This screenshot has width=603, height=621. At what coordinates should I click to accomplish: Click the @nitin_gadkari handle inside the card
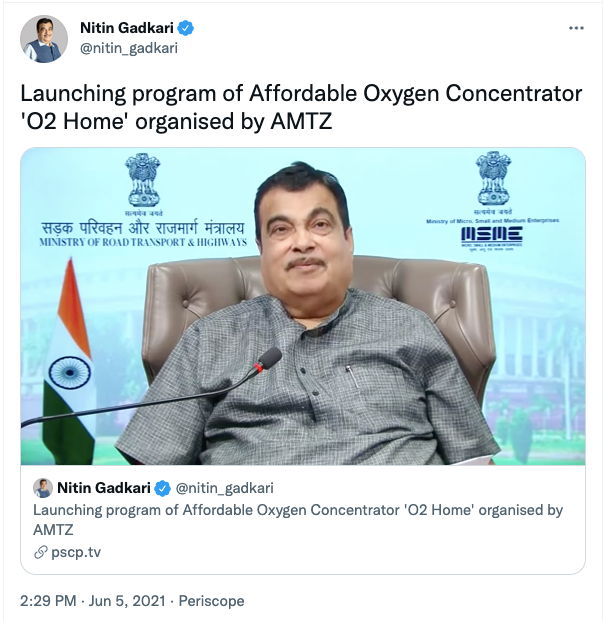tap(224, 488)
